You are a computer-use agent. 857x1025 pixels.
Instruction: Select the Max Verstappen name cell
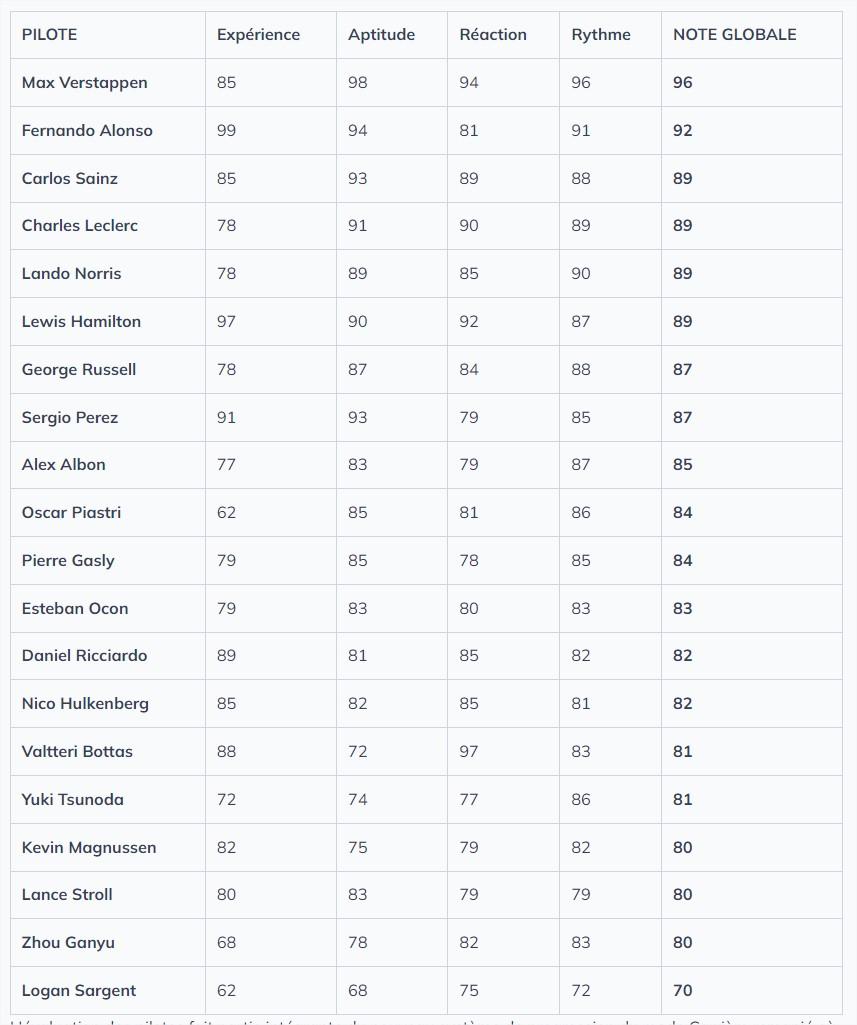[85, 83]
